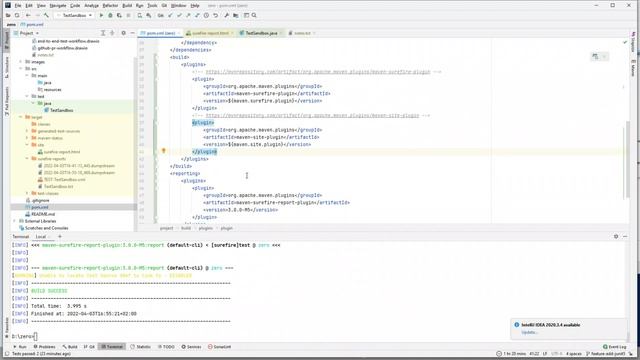Image resolution: width=640 pixels, height=360 pixels.
Task: Open the File menu
Action: (x=18, y=6)
